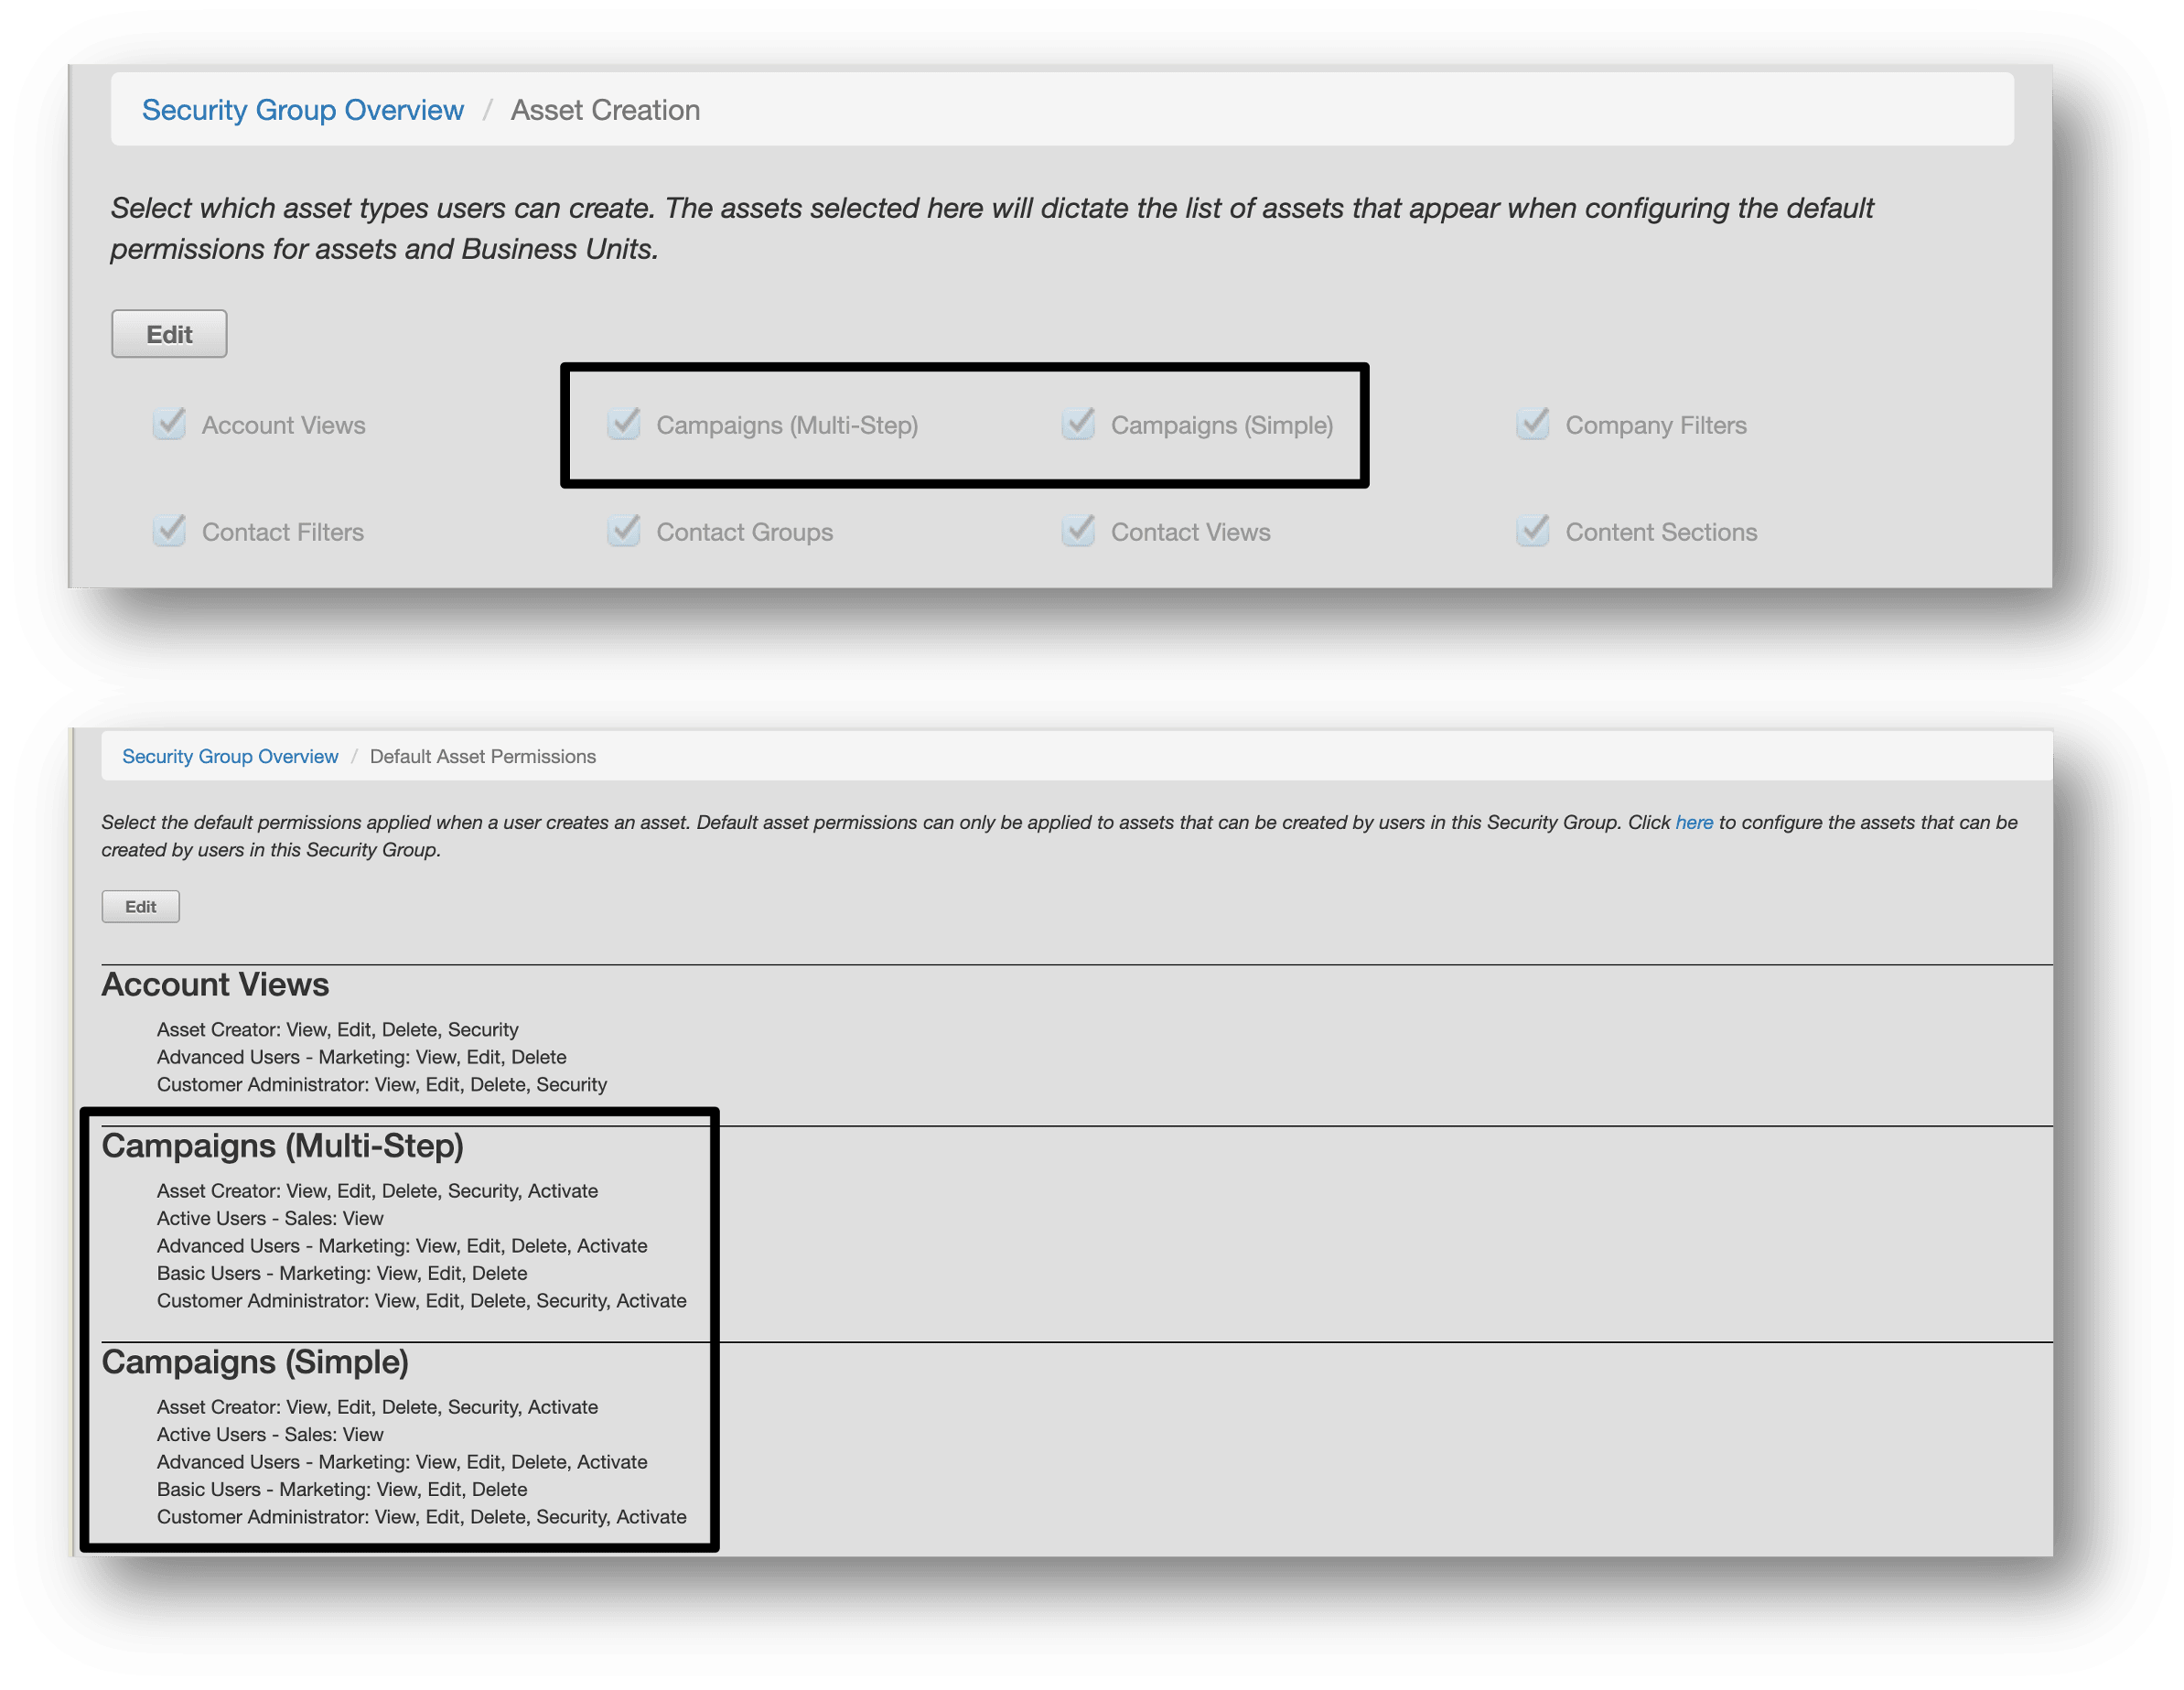This screenshot has width=2184, height=1690.
Task: Toggle the Account Views asset creation checkbox
Action: pos(170,424)
